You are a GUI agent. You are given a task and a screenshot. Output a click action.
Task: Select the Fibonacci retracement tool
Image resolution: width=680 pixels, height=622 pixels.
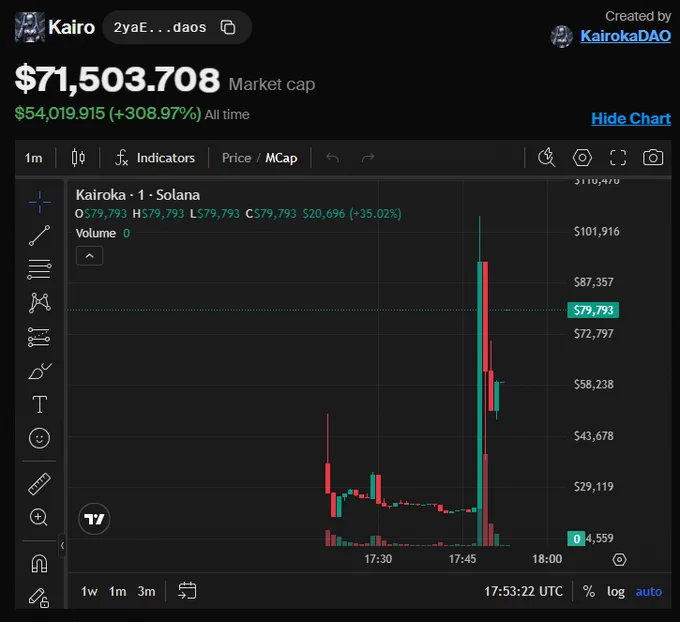(39, 269)
